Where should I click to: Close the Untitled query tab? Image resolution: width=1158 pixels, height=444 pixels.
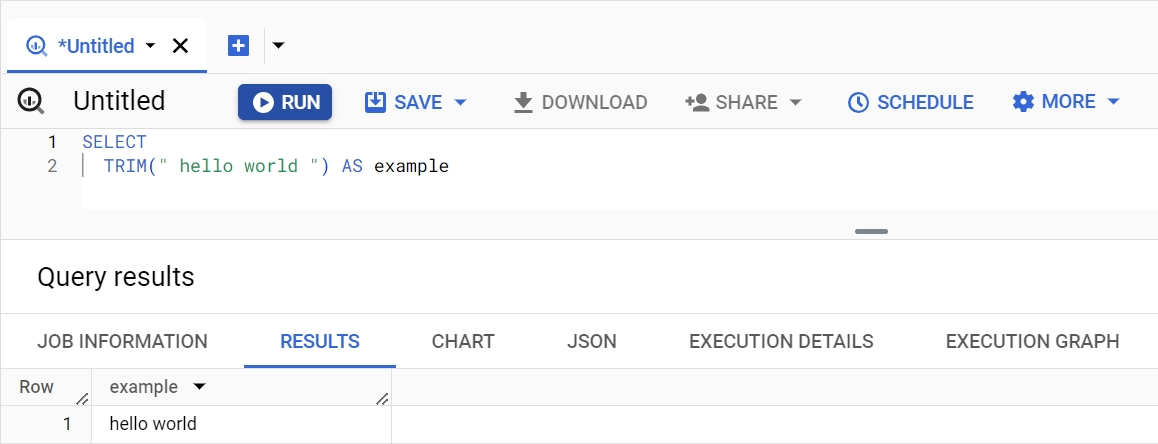coord(180,46)
